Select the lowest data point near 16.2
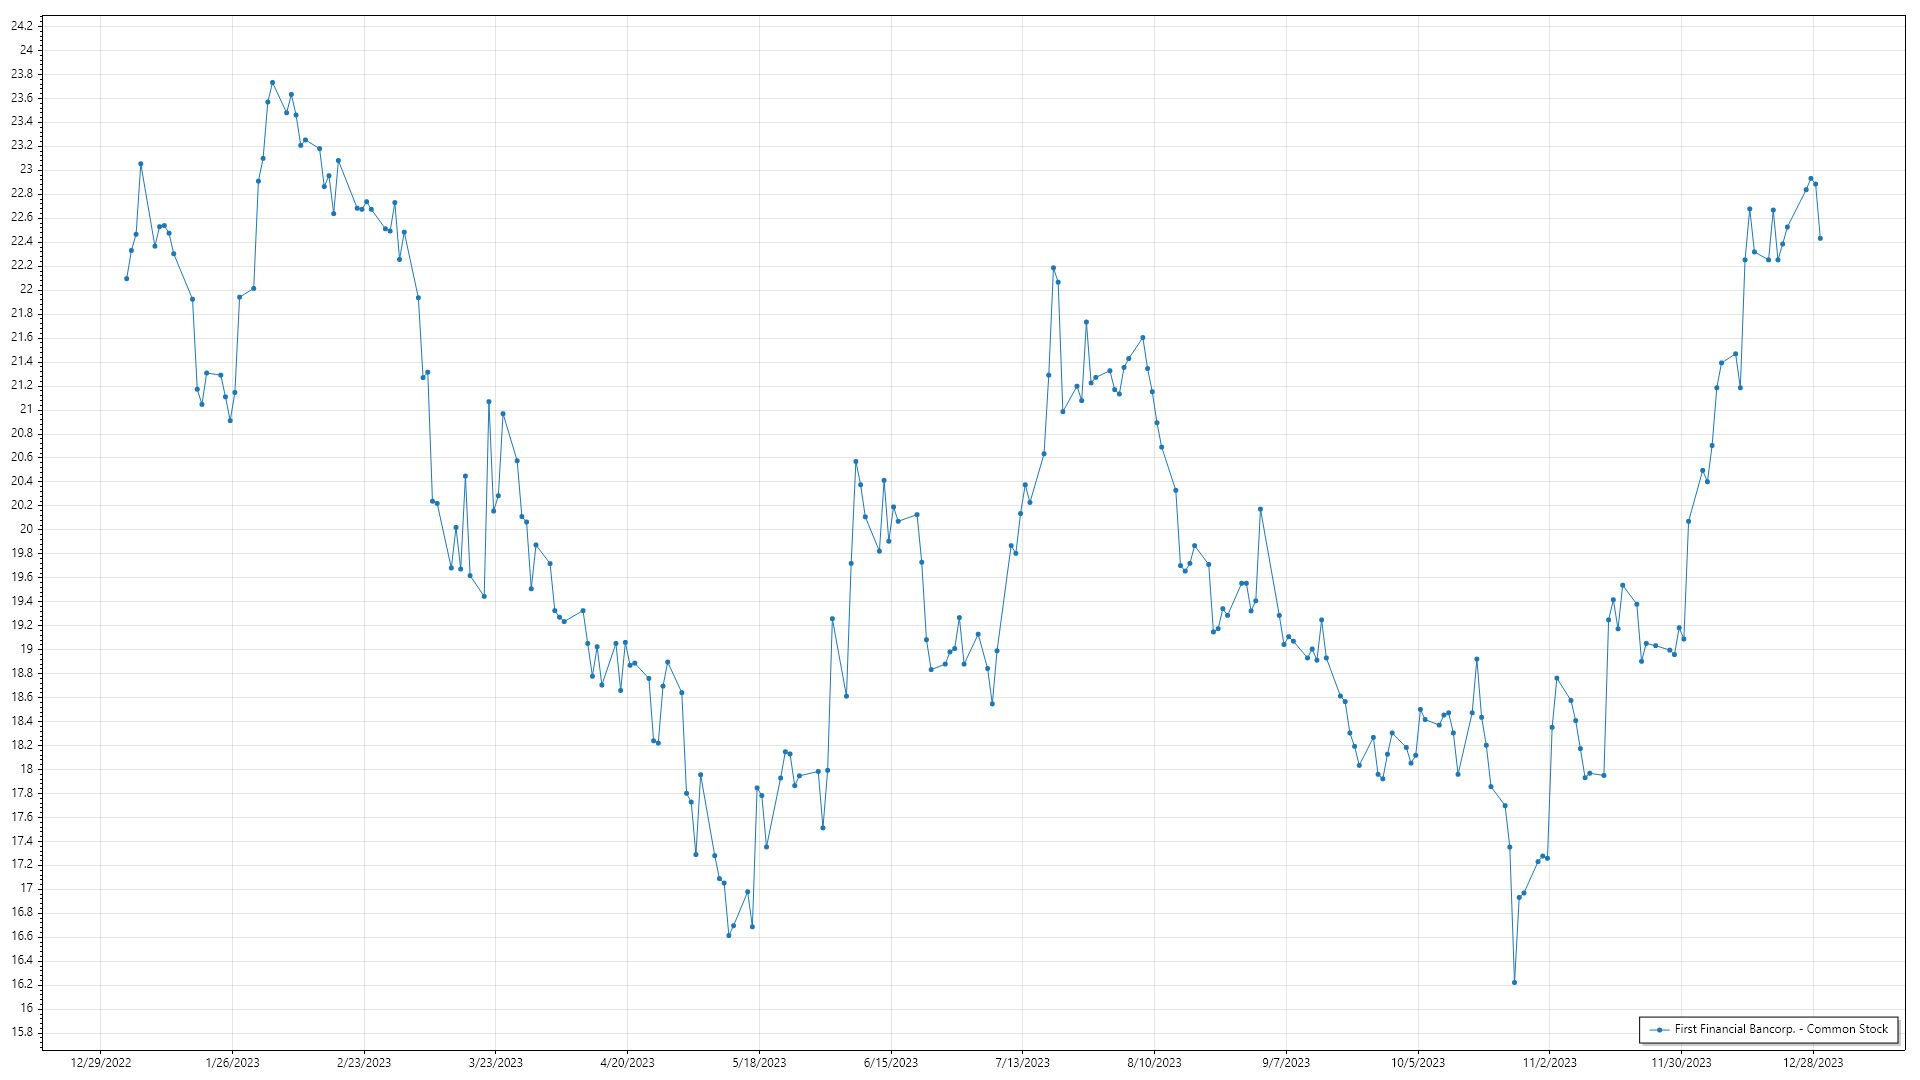1920x1080 pixels. [x=1514, y=983]
